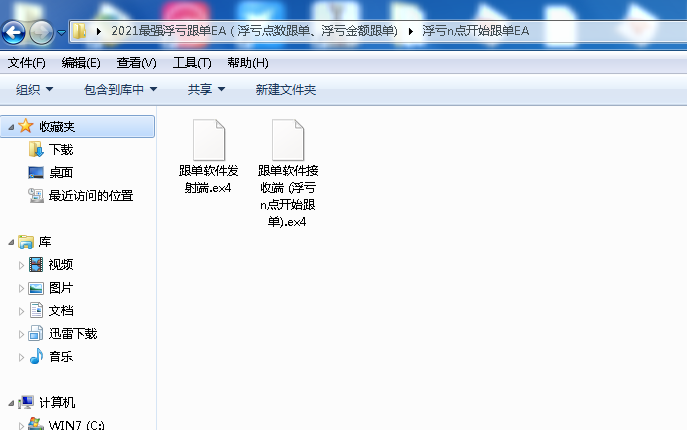Click the 收藏夹 star icon

26,126
